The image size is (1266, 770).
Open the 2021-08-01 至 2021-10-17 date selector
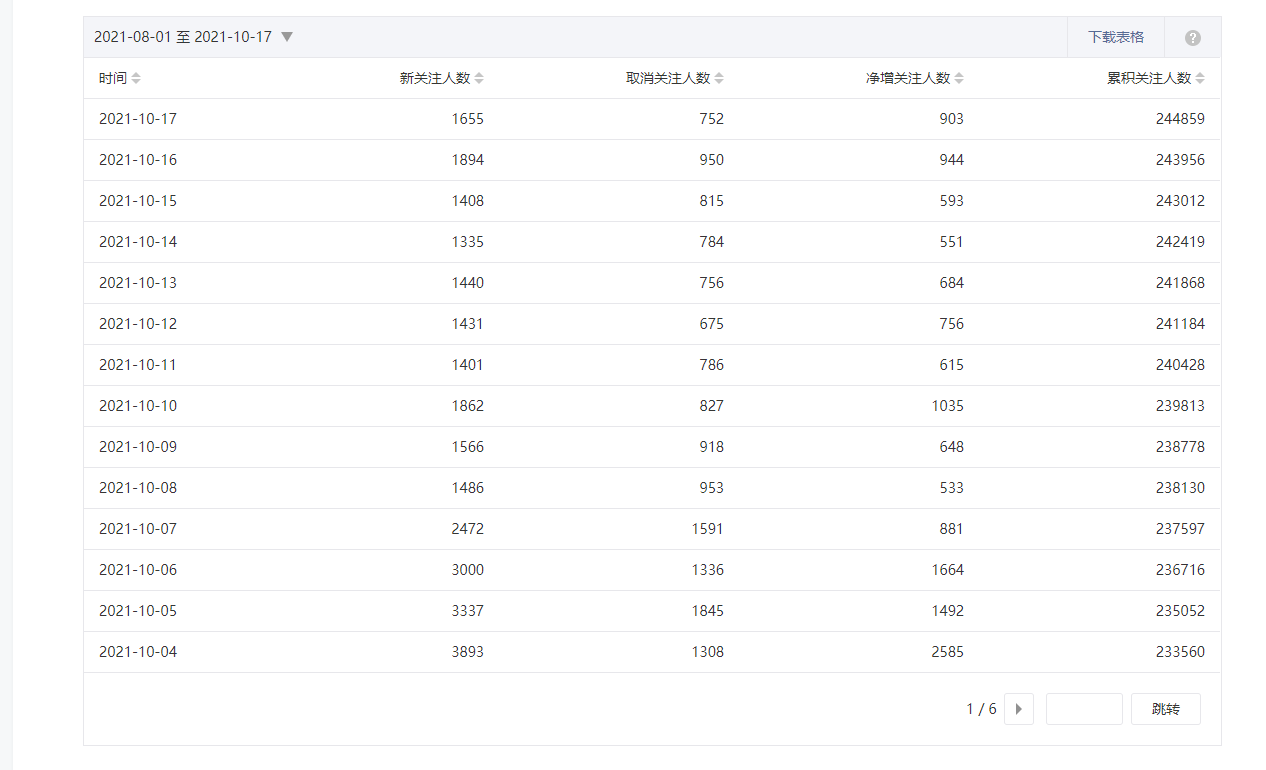click(183, 37)
